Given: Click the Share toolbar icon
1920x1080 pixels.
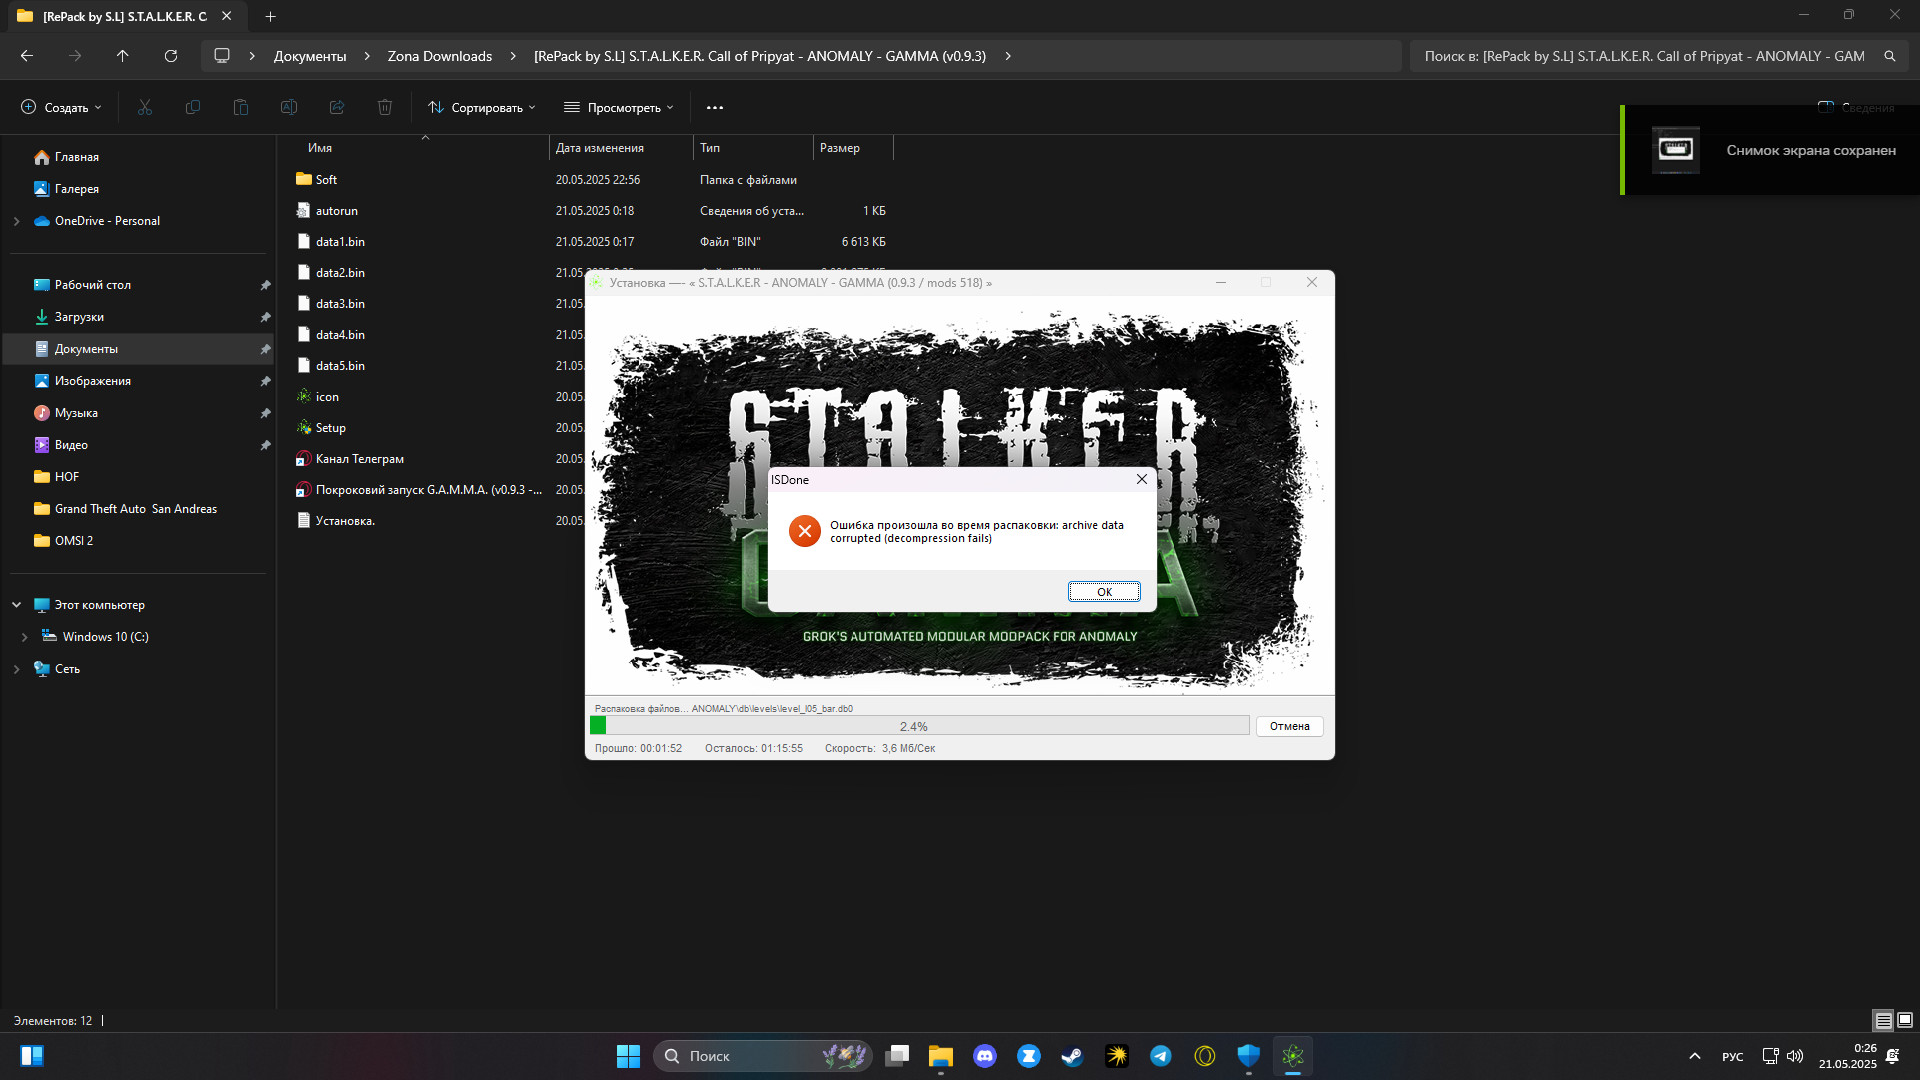Looking at the screenshot, I should (x=337, y=107).
